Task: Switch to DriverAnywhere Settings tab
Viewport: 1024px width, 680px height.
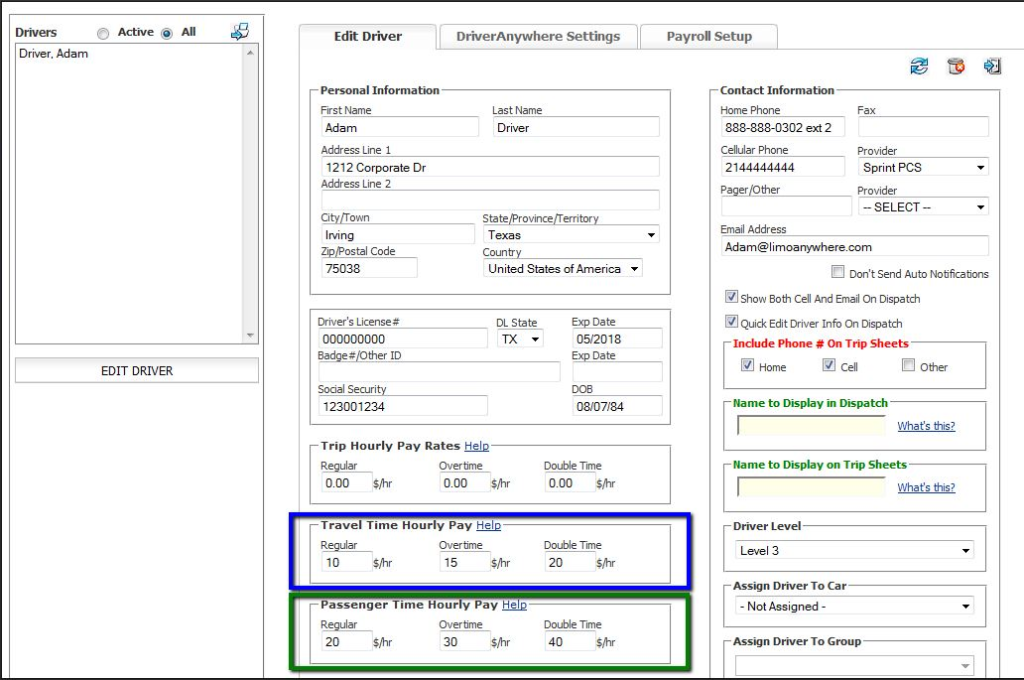Action: pyautogui.click(x=538, y=37)
